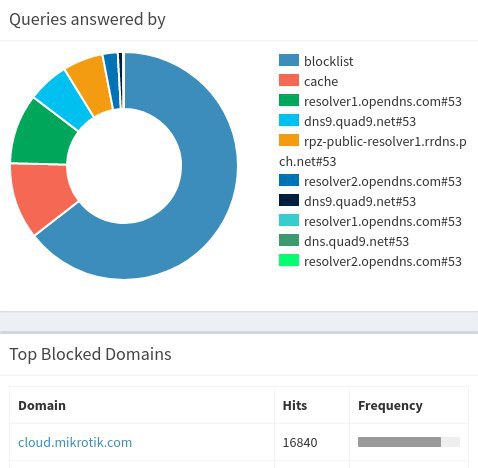The height and width of the screenshot is (468, 478).
Task: Click blue resolver2.opendns.com#53 legend swatch
Action: pos(289,180)
